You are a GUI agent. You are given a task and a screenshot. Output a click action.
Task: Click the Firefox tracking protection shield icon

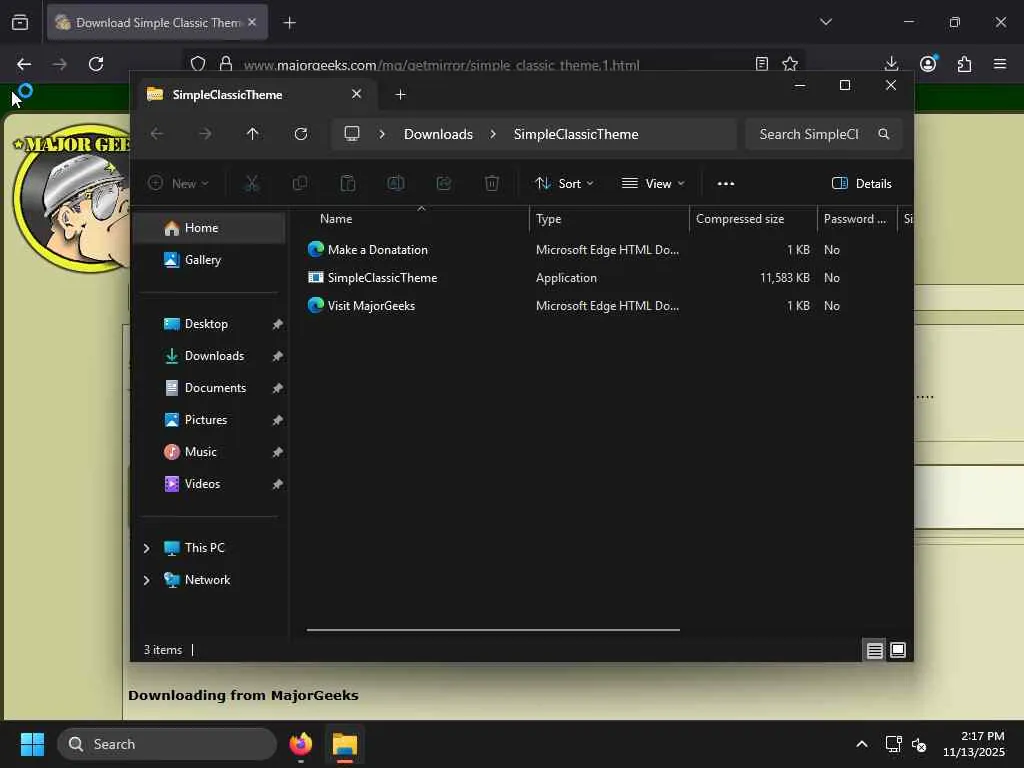click(198, 63)
